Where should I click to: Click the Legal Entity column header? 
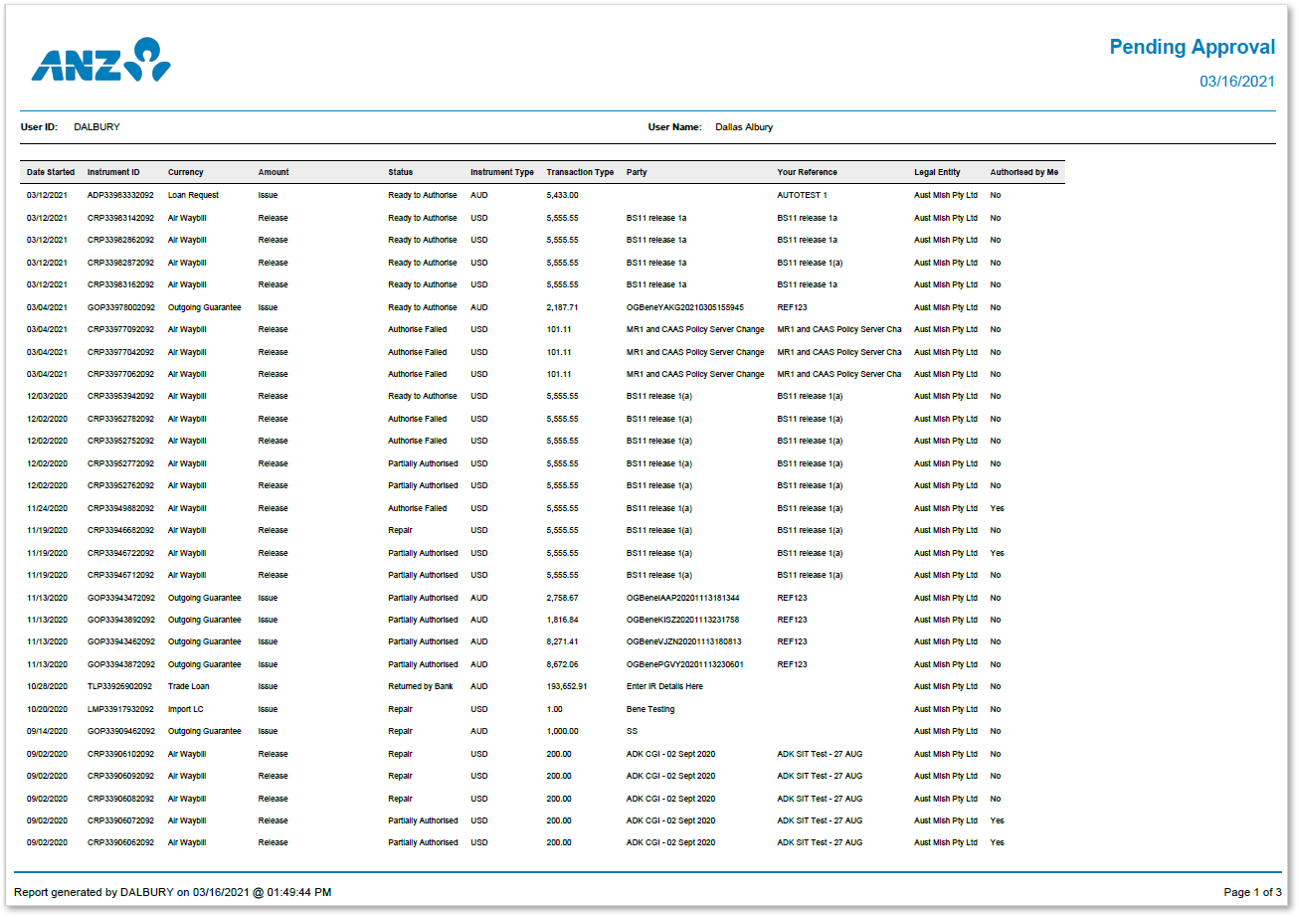pyautogui.click(x=937, y=172)
